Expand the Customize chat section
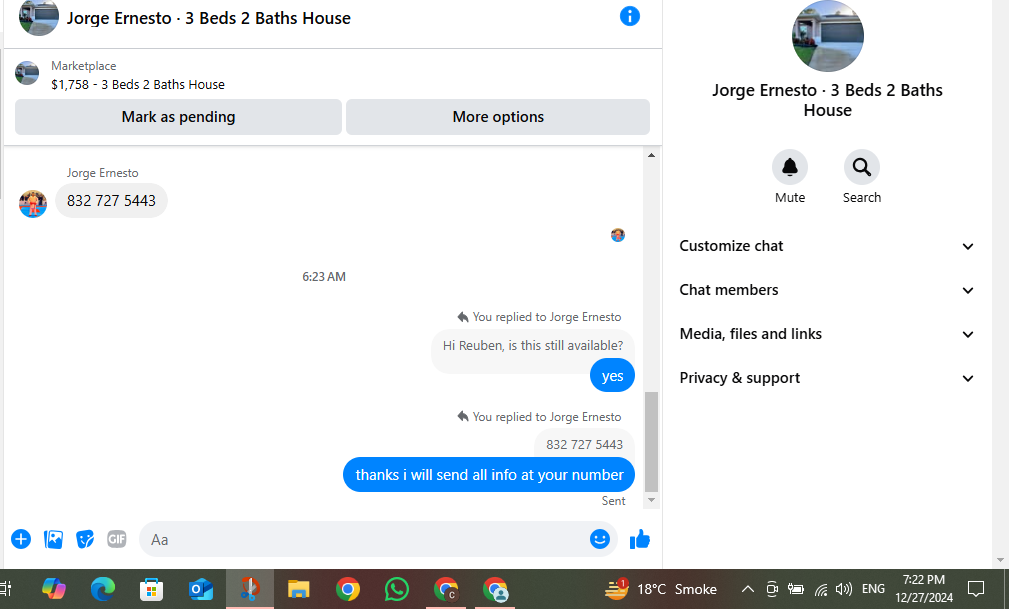The width and height of the screenshot is (1009, 609). (827, 246)
